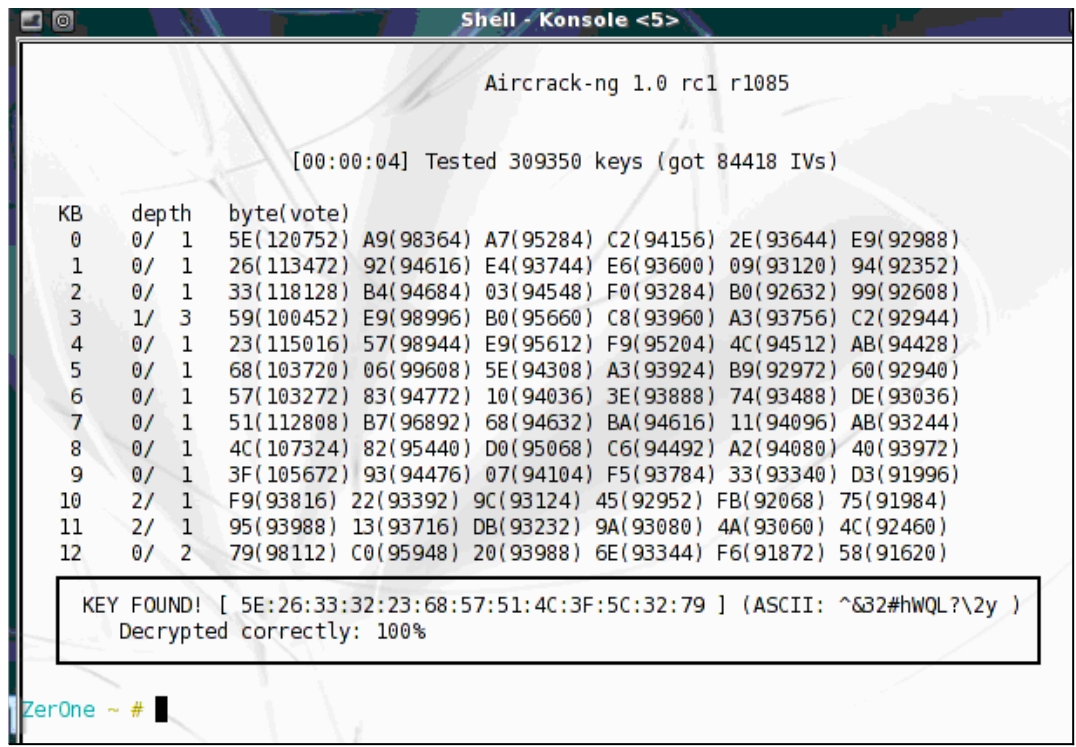
Task: Select the 5E(120752) entry
Action: [x=289, y=240]
